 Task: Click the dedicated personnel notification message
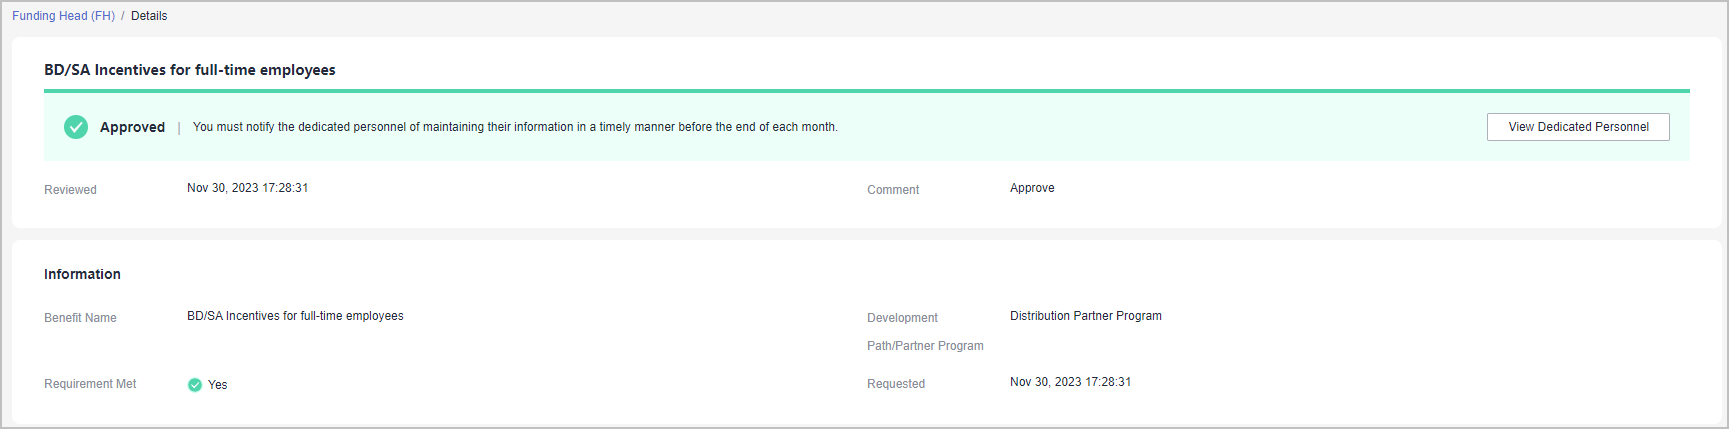pyautogui.click(x=515, y=127)
